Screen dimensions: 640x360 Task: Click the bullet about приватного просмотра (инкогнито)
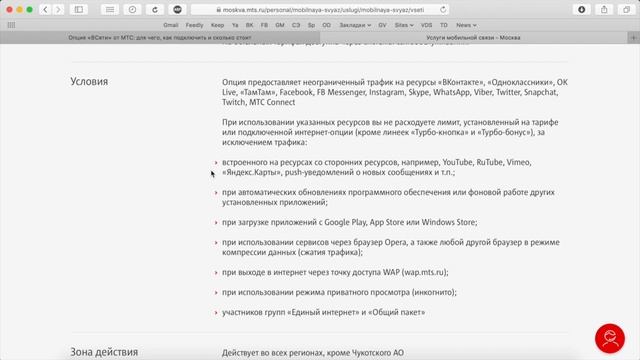click(339, 292)
